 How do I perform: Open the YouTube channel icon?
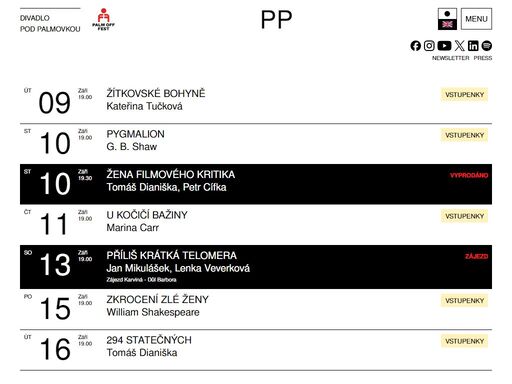444,46
